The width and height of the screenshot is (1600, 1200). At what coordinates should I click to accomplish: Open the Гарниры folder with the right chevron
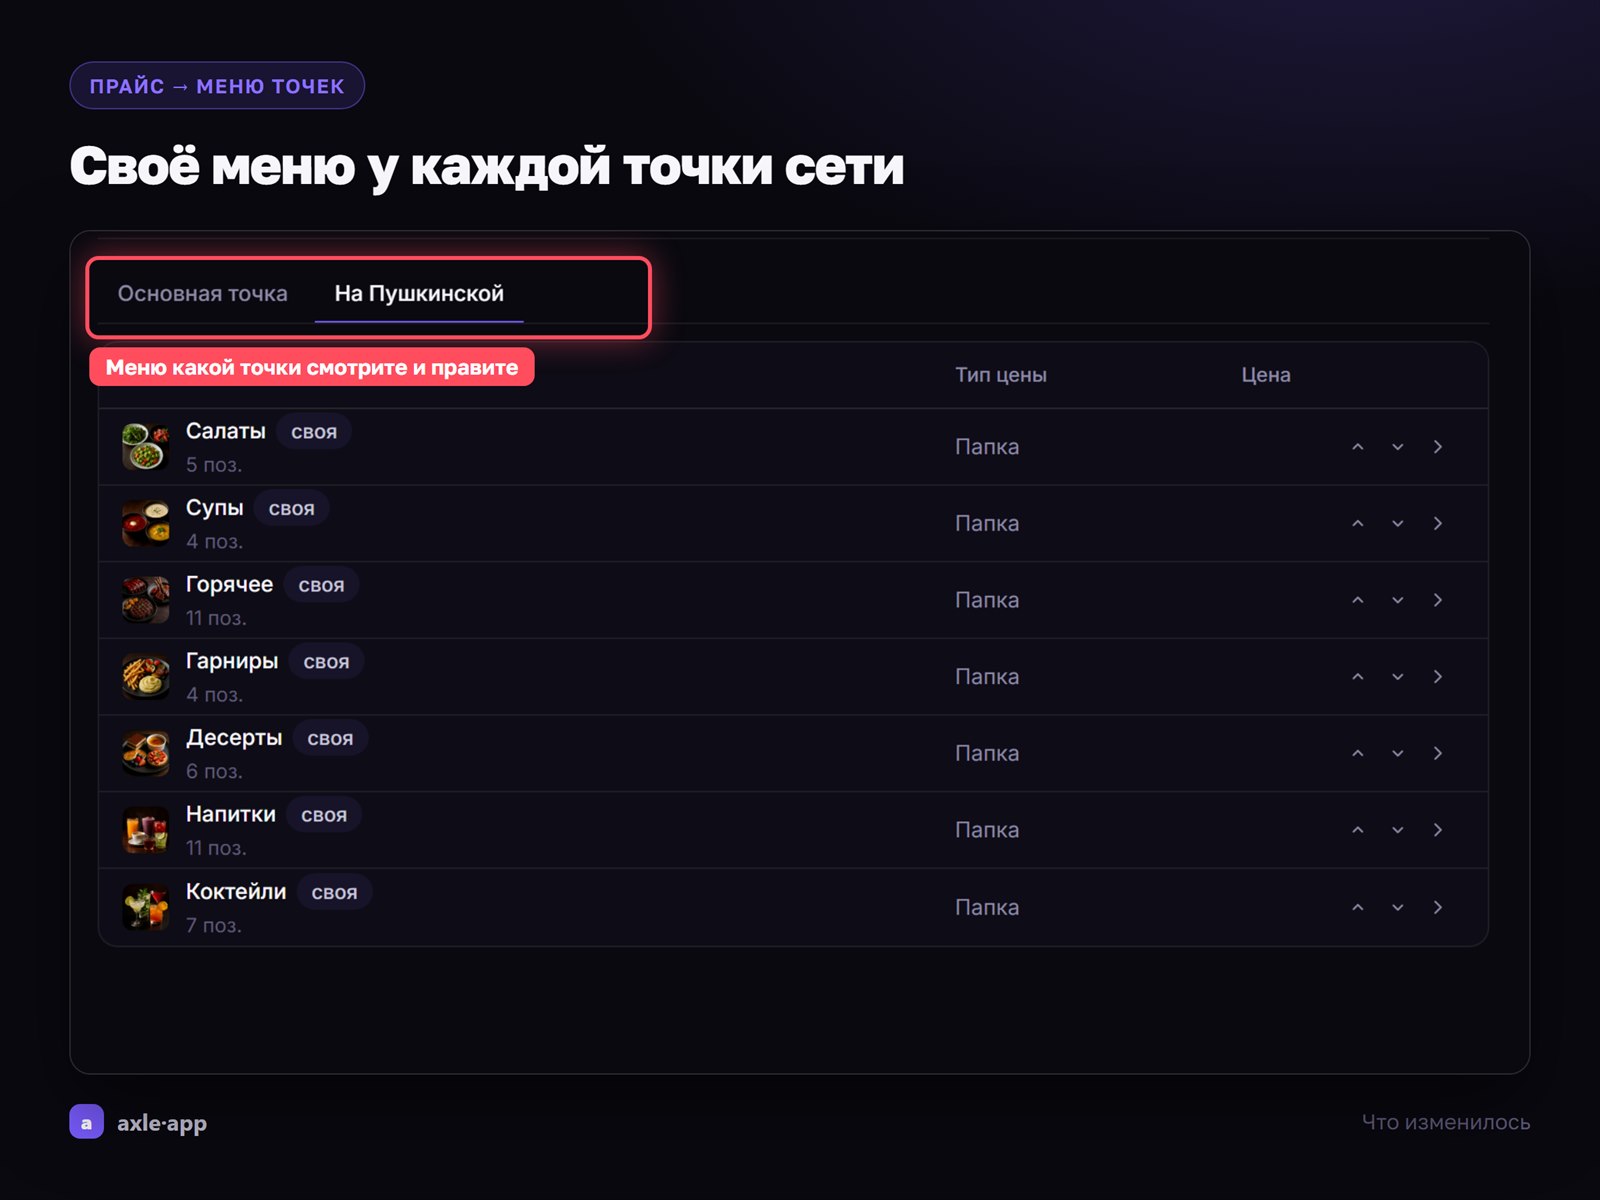coord(1438,677)
